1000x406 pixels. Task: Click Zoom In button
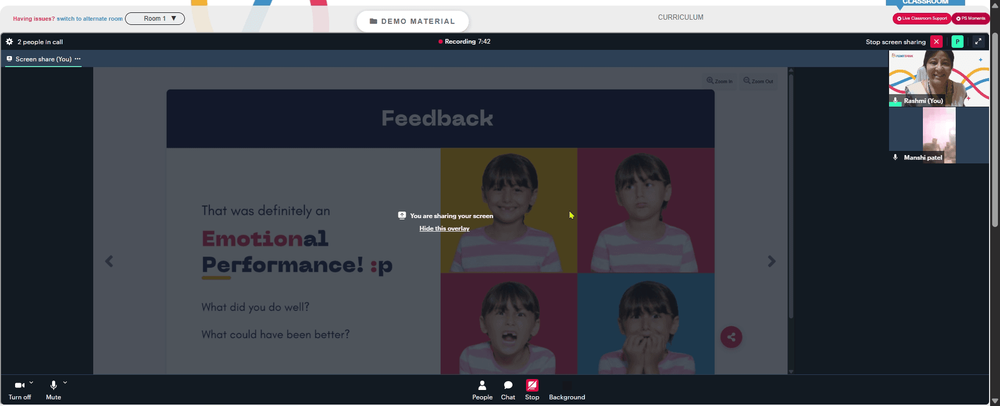(719, 81)
